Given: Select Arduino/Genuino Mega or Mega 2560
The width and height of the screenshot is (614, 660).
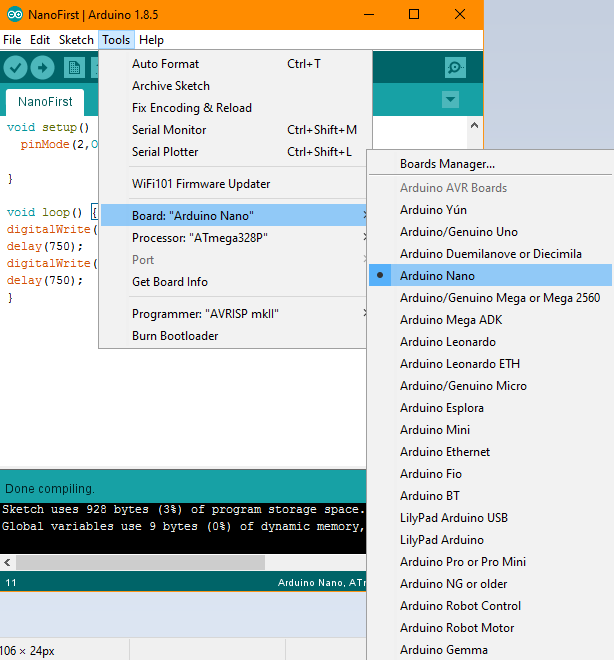Looking at the screenshot, I should [x=490, y=298].
